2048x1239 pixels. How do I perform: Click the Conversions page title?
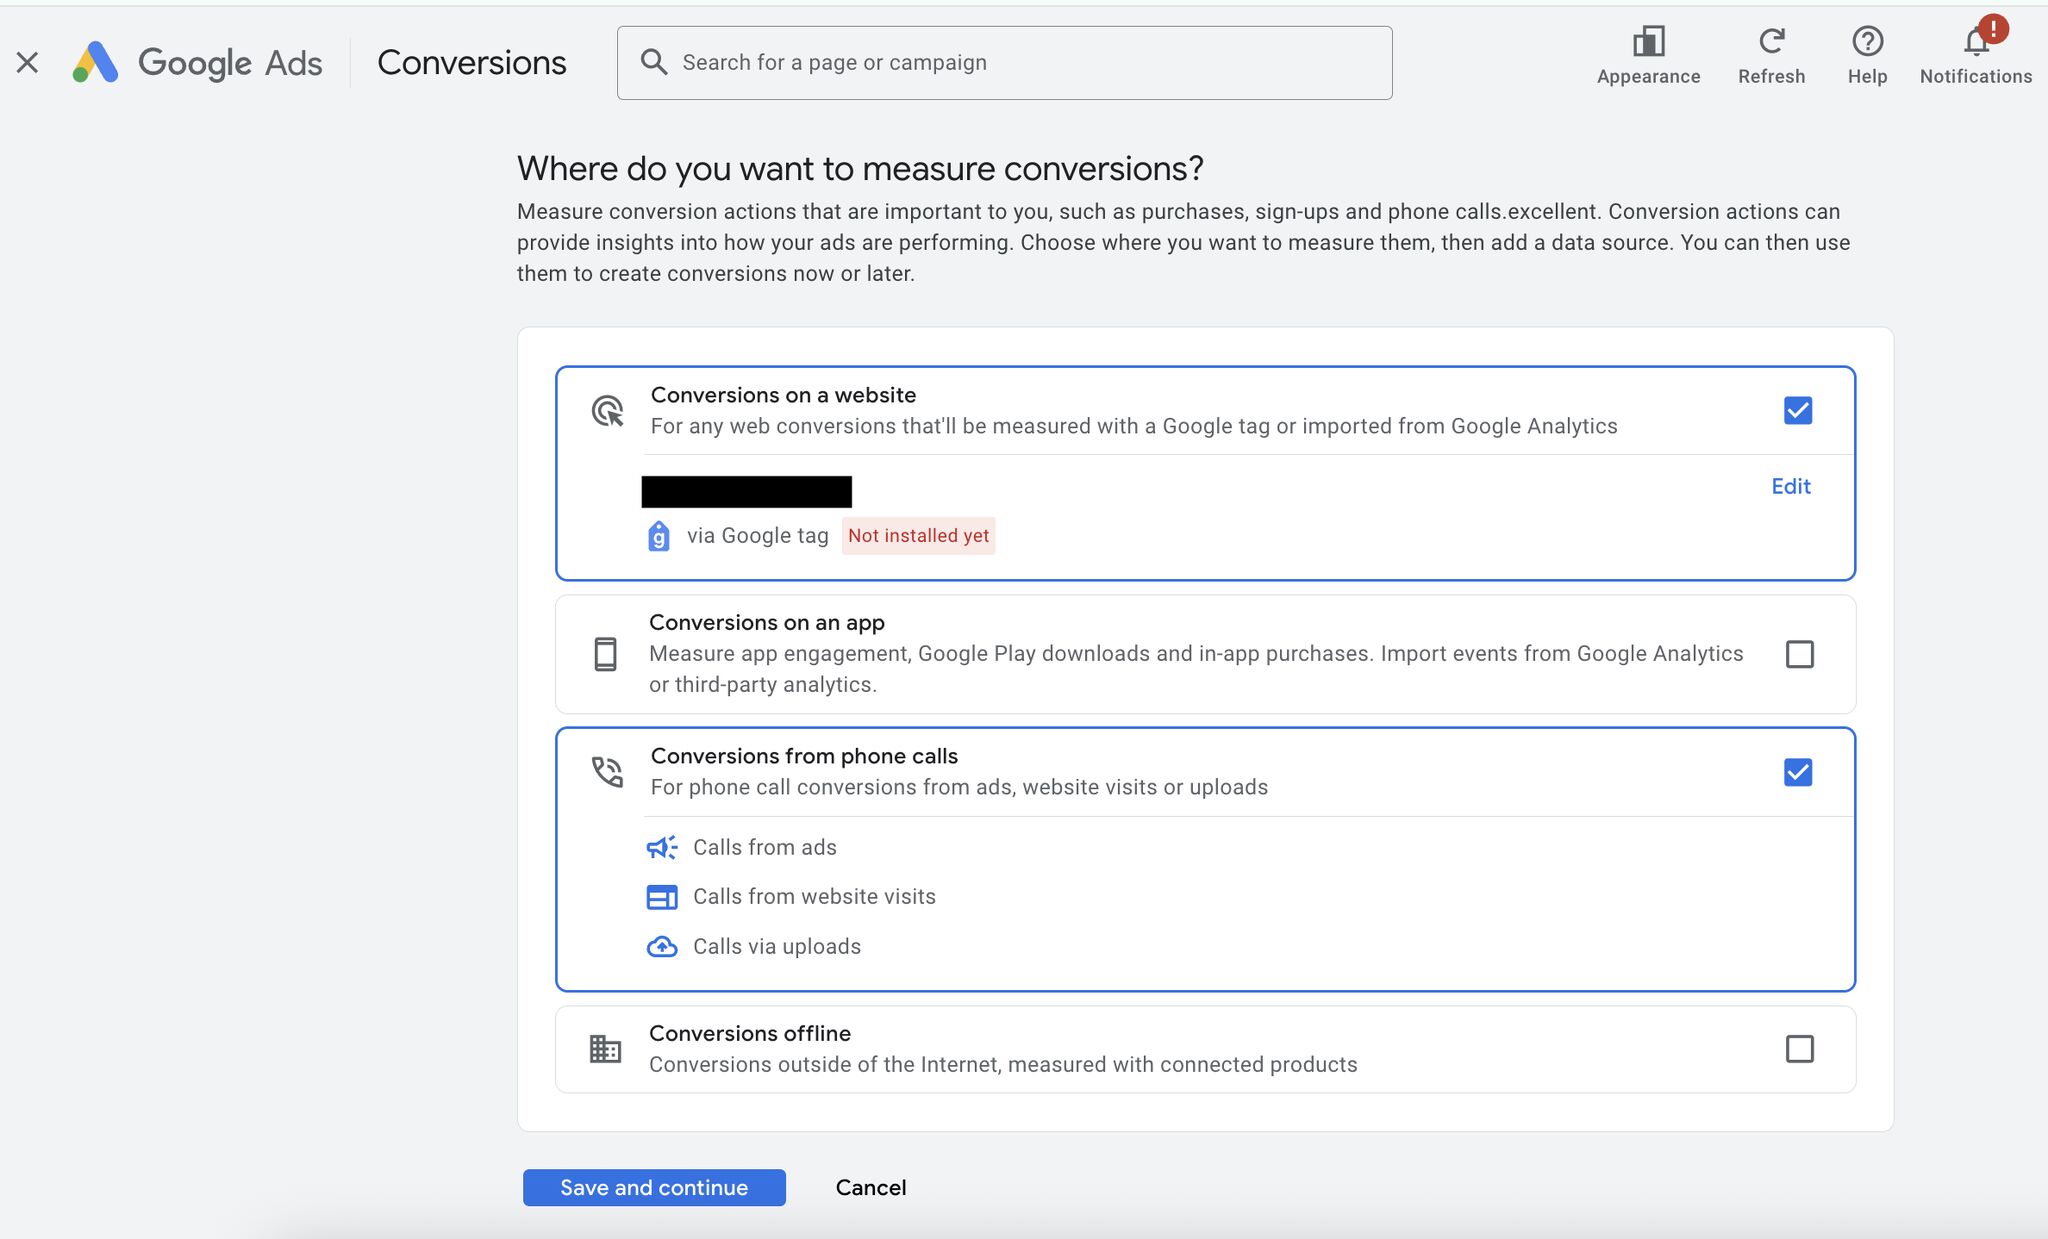tap(472, 63)
